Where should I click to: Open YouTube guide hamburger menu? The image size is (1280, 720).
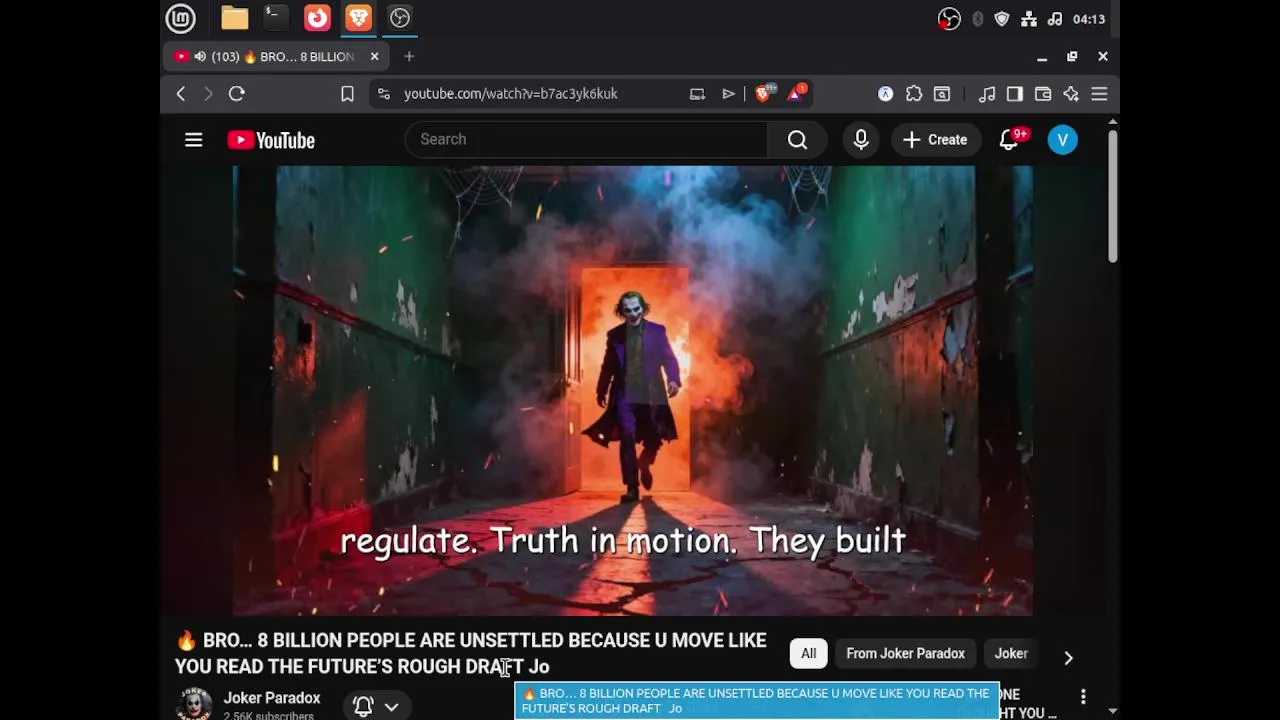point(194,140)
